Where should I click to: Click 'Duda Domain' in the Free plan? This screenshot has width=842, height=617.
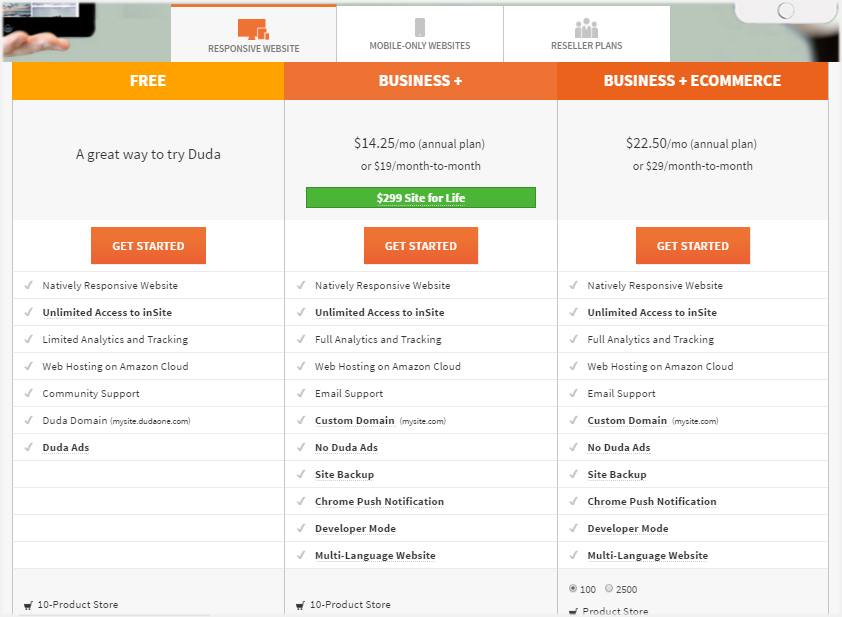[75, 420]
